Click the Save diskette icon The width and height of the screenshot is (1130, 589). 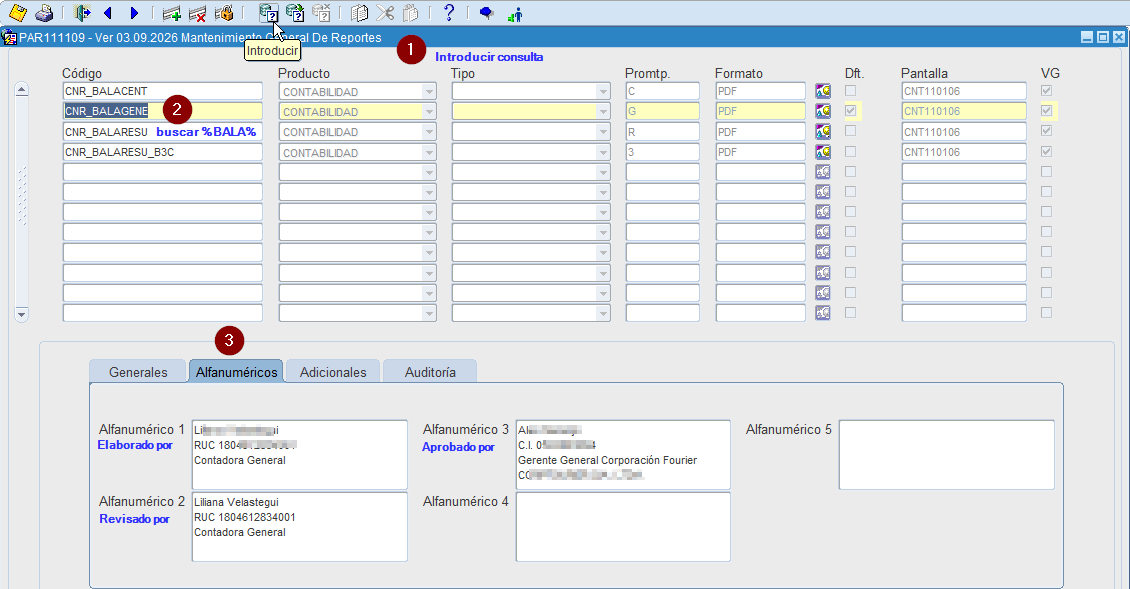coord(17,12)
